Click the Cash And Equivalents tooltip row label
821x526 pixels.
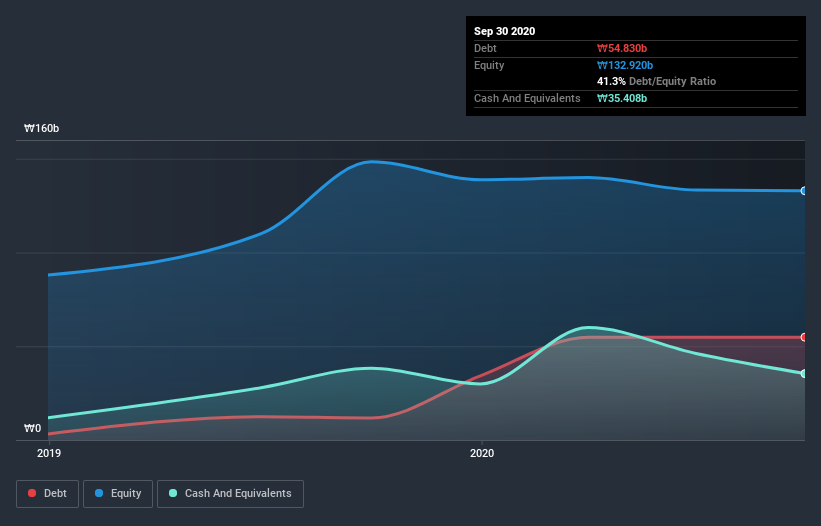coord(527,98)
